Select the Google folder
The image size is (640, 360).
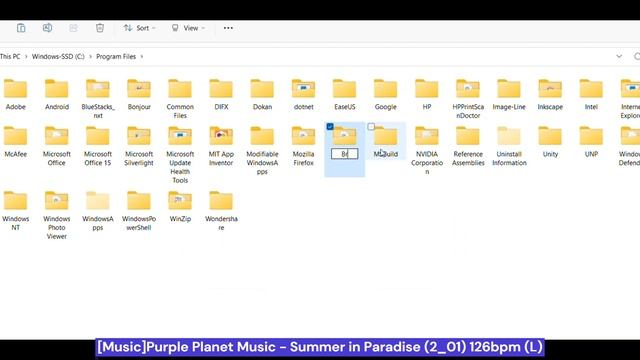(x=385, y=95)
